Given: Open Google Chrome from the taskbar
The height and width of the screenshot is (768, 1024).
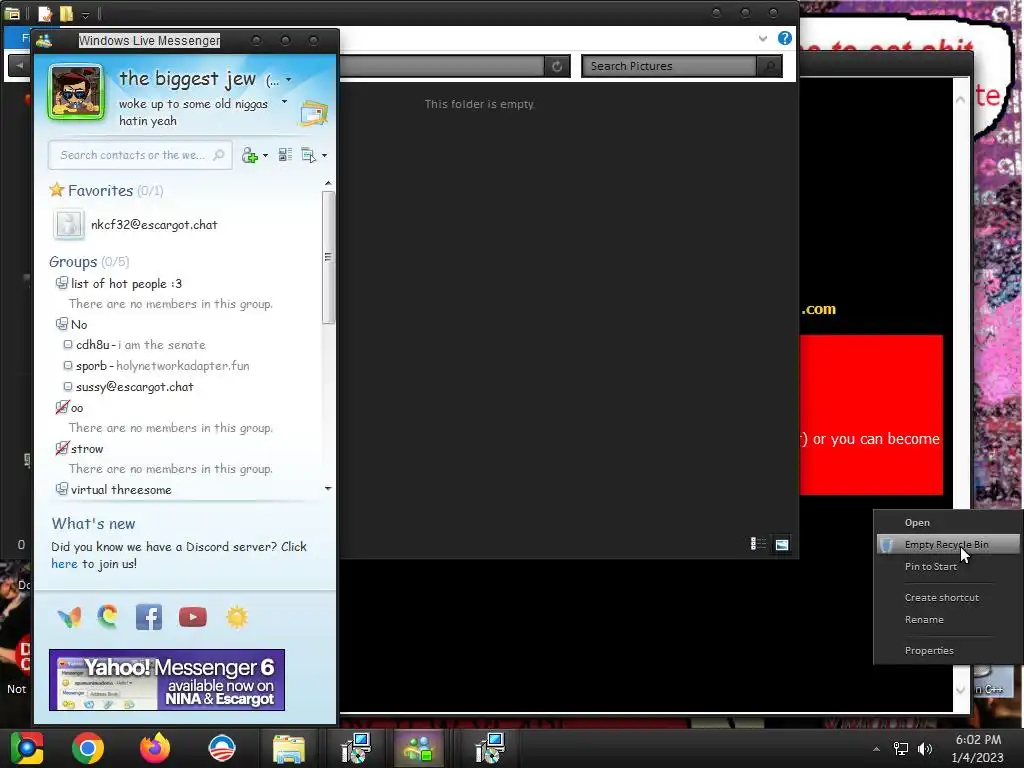Looking at the screenshot, I should point(88,748).
